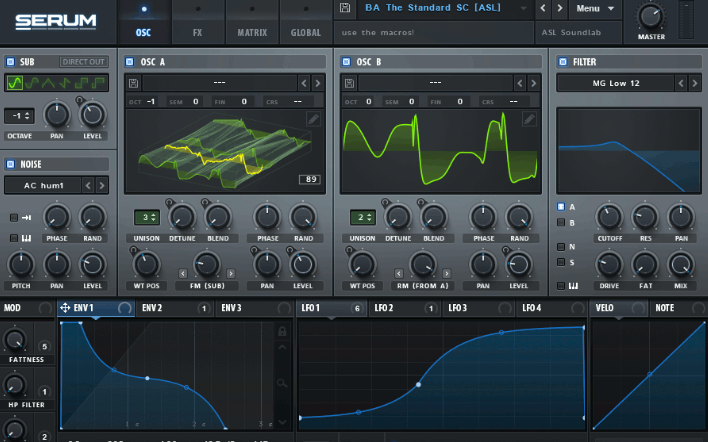The width and height of the screenshot is (708, 442).
Task: Enable noise one-shot checkbox
Action: coord(14,218)
